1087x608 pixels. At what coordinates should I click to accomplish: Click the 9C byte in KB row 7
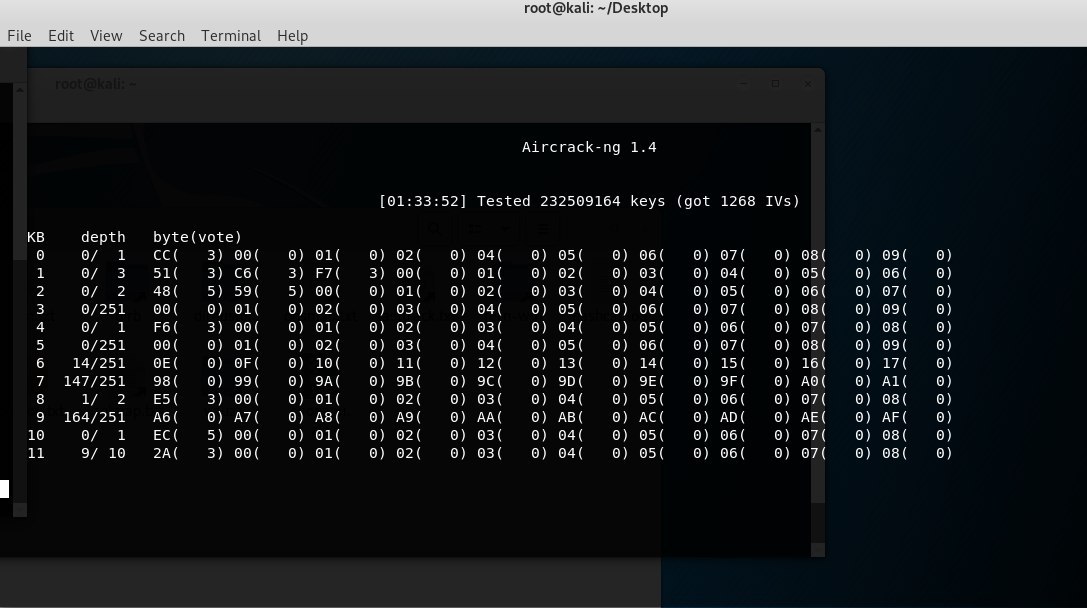coord(486,381)
